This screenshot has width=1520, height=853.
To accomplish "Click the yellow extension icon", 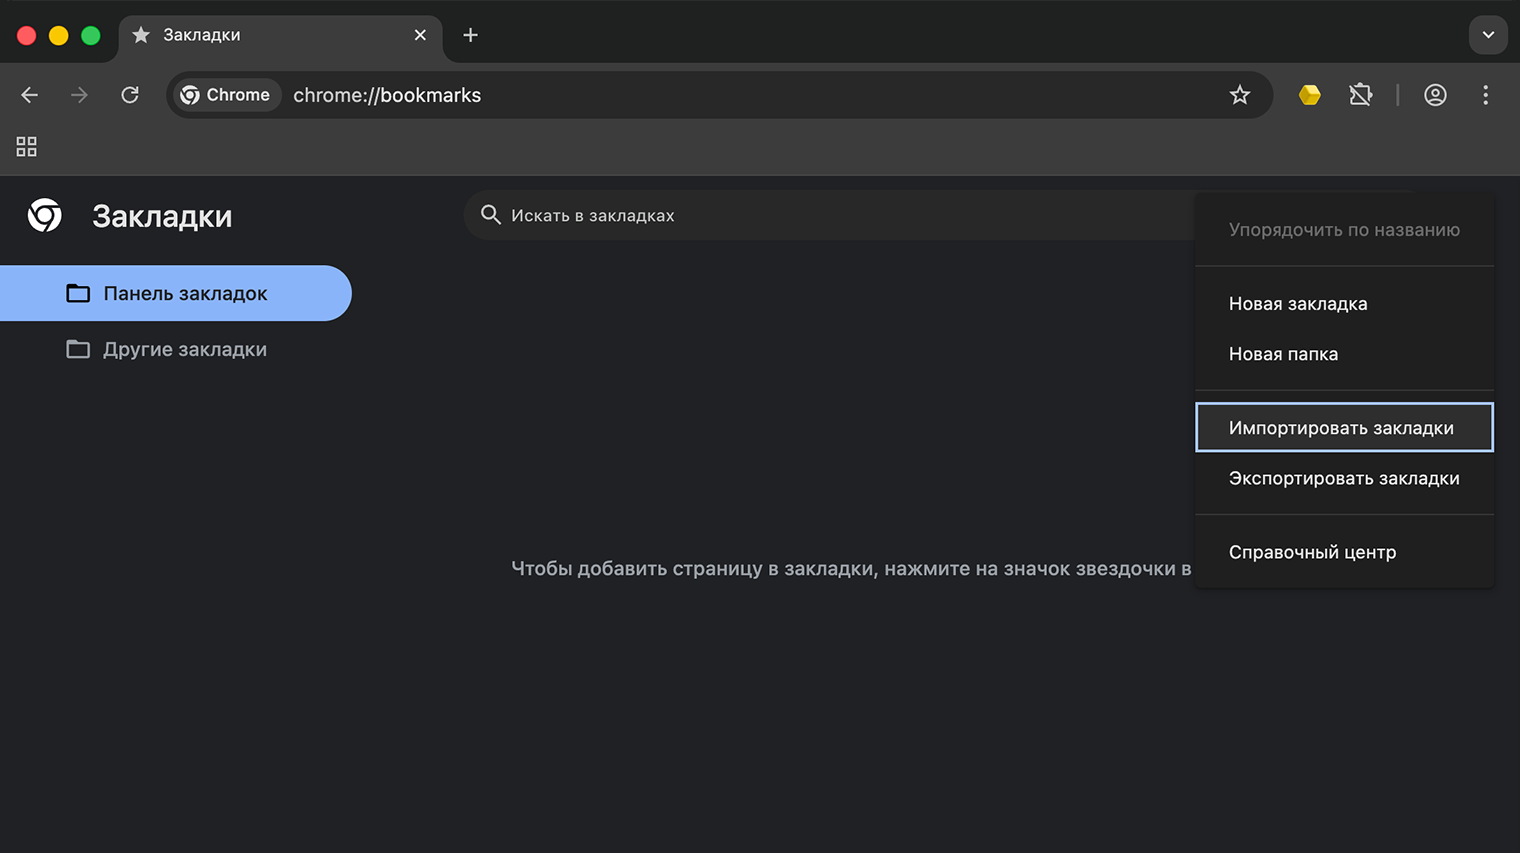I will [x=1310, y=94].
